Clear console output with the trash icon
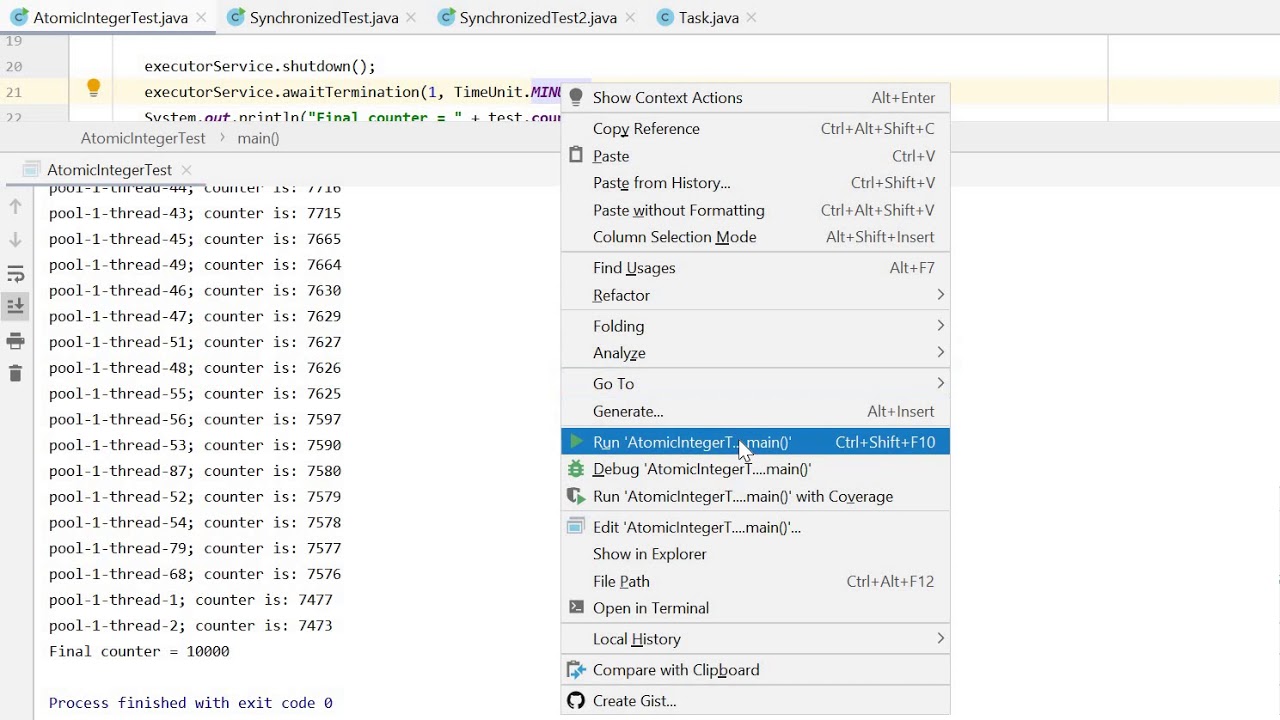 click(x=15, y=374)
